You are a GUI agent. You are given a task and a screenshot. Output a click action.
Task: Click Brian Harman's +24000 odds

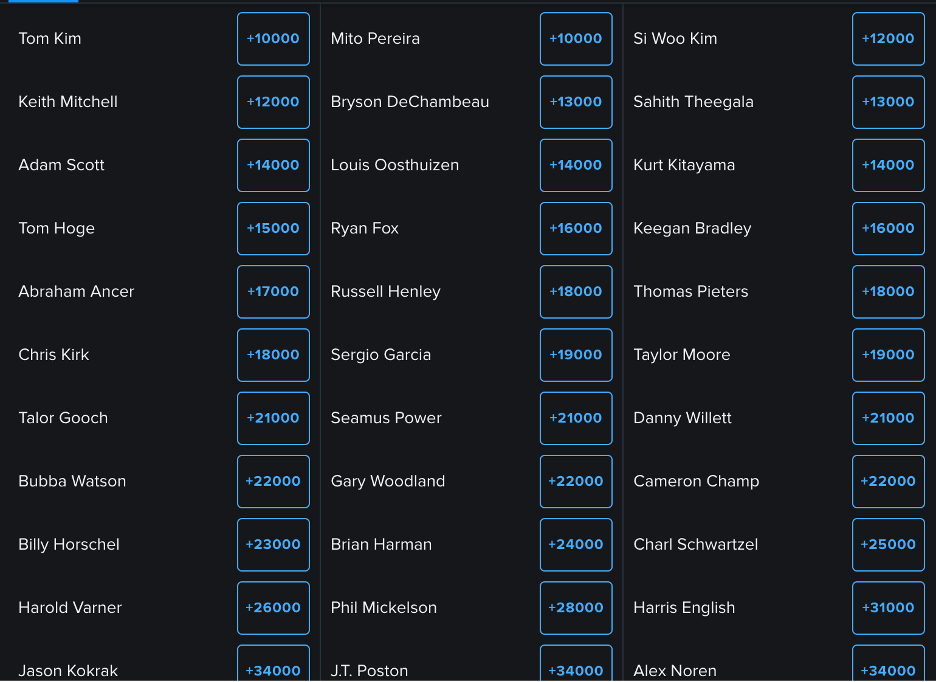pos(576,544)
